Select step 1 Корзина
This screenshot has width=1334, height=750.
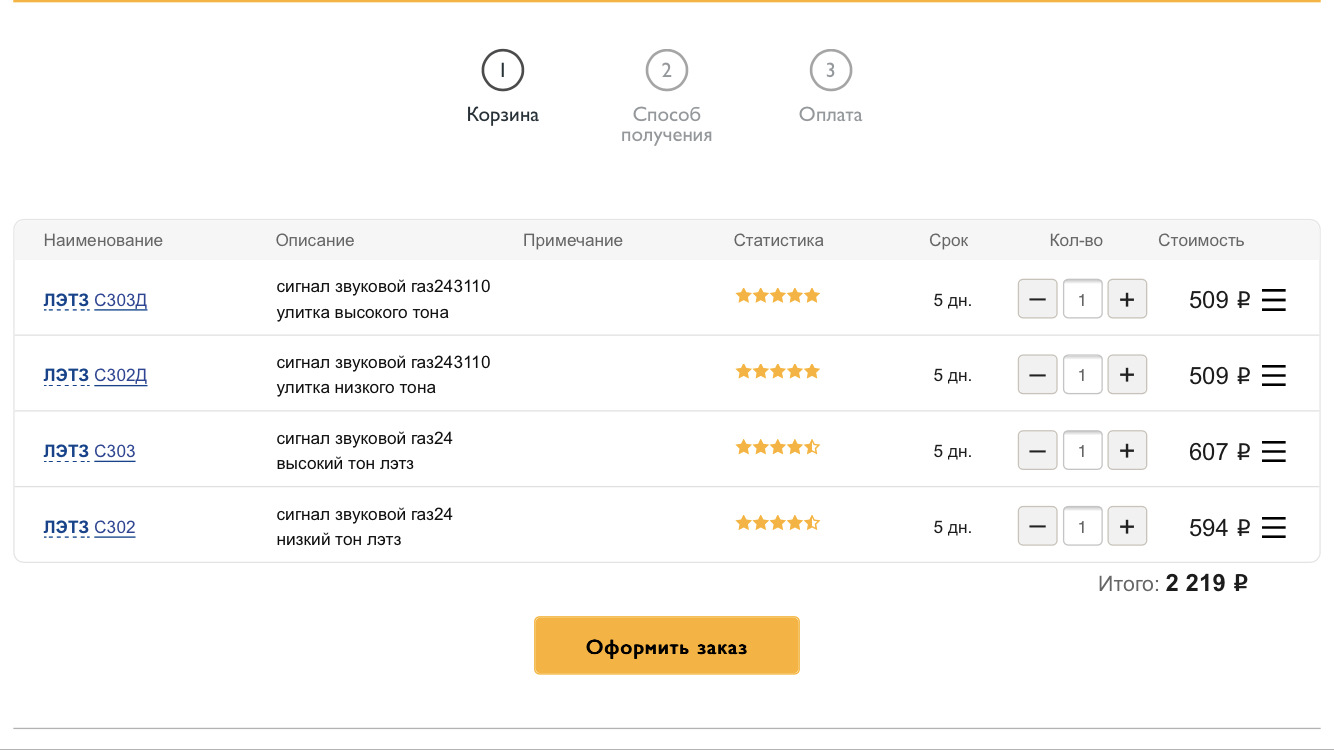pos(502,71)
